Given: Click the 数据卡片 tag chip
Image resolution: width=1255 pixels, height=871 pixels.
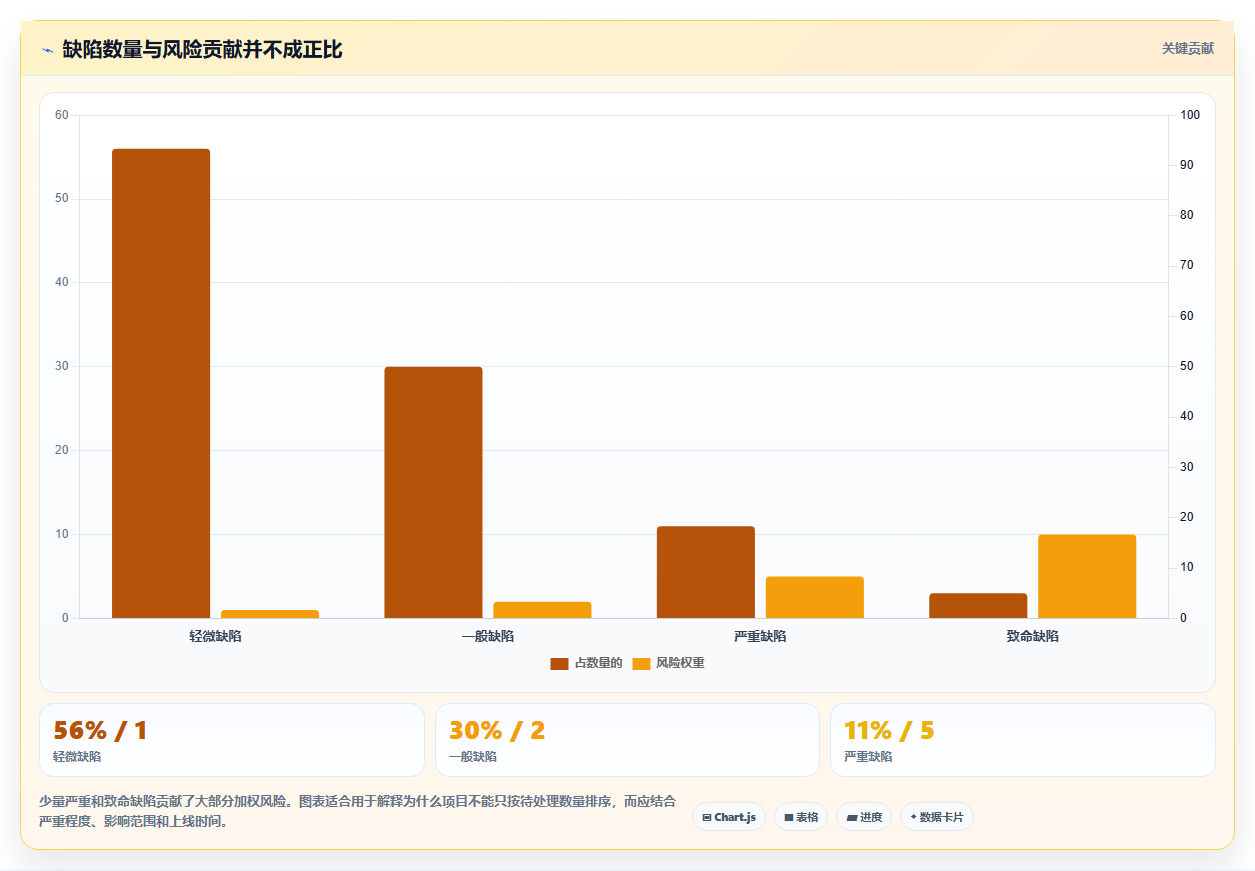Looking at the screenshot, I should tap(937, 817).
